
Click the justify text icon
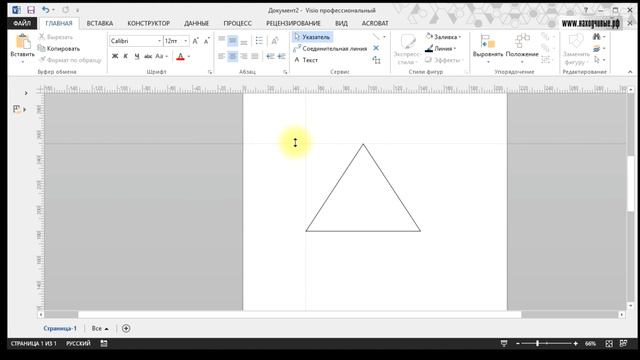(255, 56)
